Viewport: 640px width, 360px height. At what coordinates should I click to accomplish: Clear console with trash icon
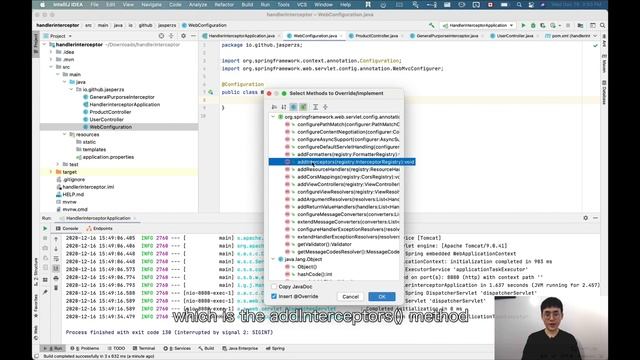pos(56,288)
